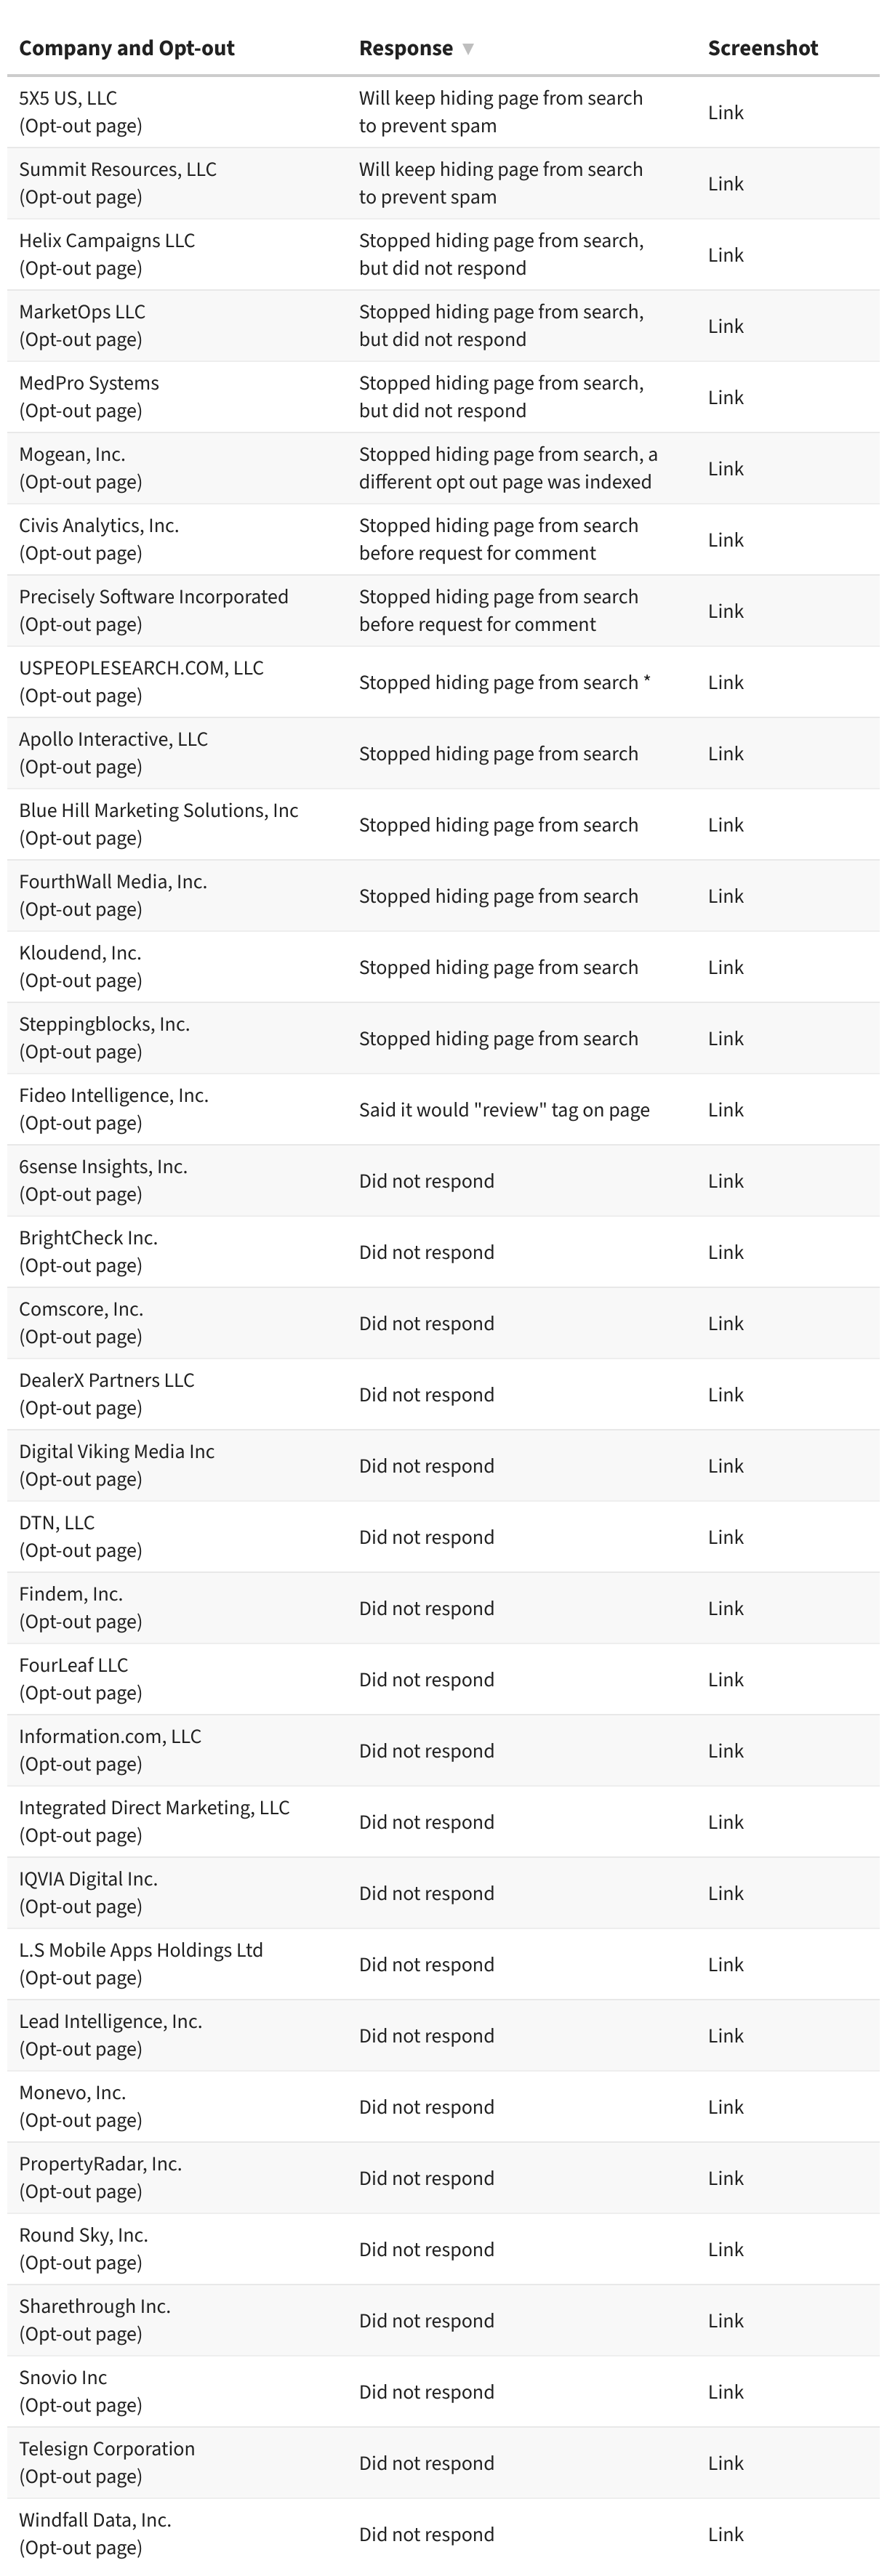This screenshot has width=887, height=2576.
Task: Open Fideo Intelligence opt-out page link
Action: (80, 1123)
